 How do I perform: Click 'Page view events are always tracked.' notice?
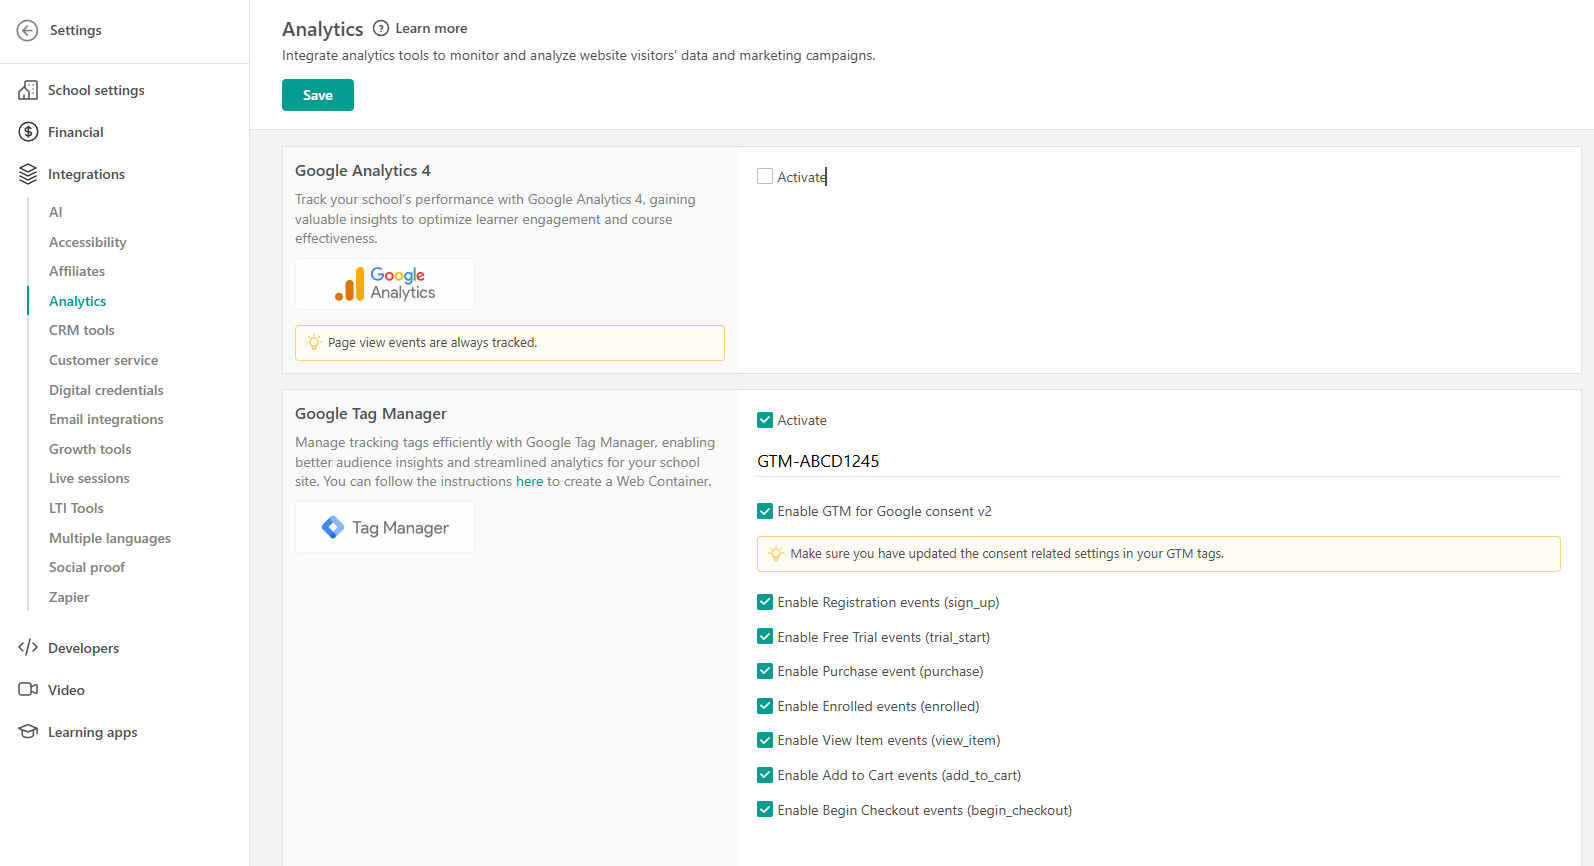coord(509,342)
